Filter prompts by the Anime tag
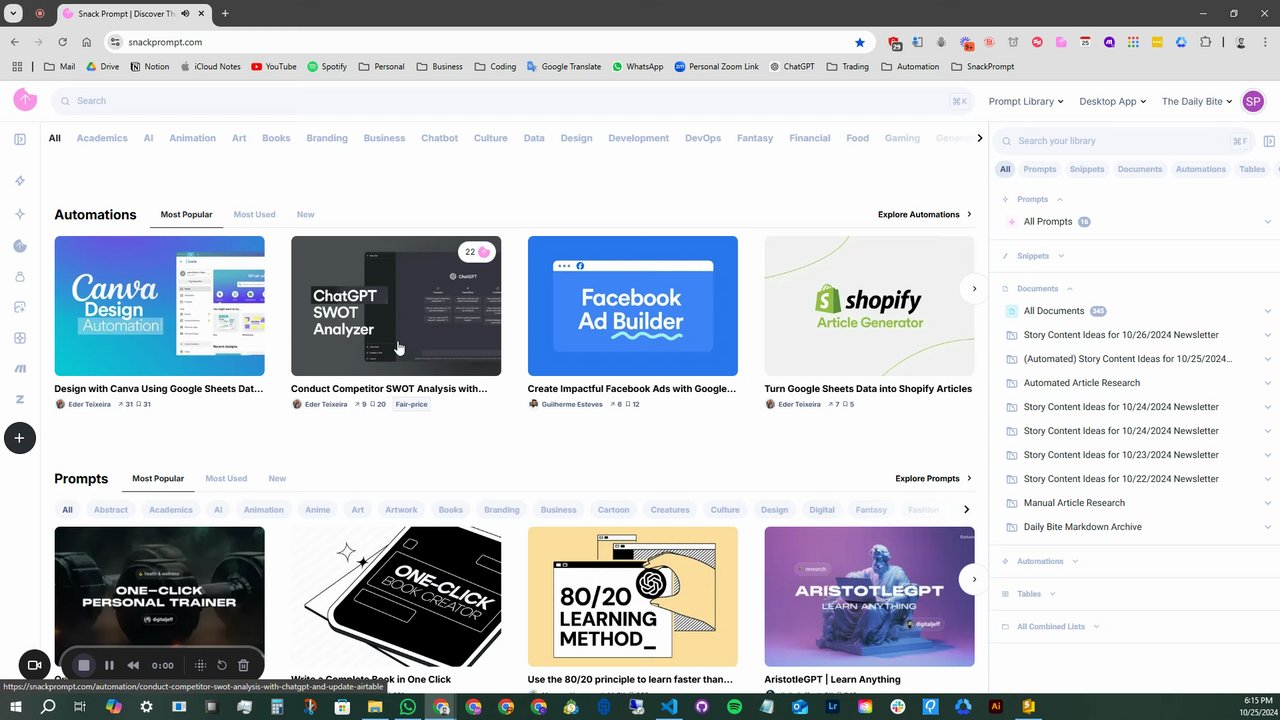Image resolution: width=1280 pixels, height=720 pixels. [x=317, y=510]
